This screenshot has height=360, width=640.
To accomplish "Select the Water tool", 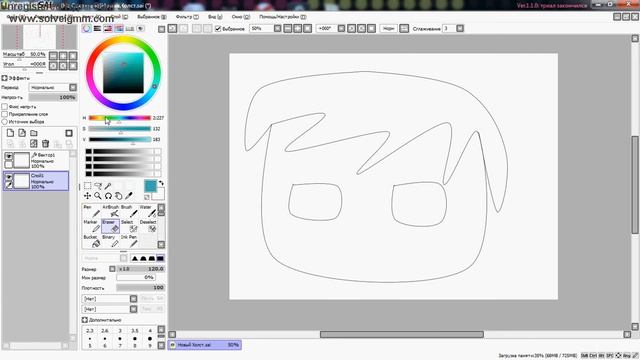I will [147, 211].
